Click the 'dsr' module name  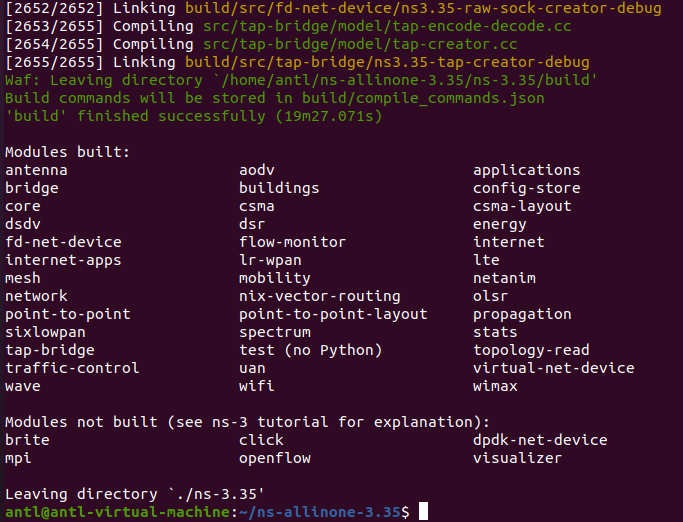pos(252,224)
